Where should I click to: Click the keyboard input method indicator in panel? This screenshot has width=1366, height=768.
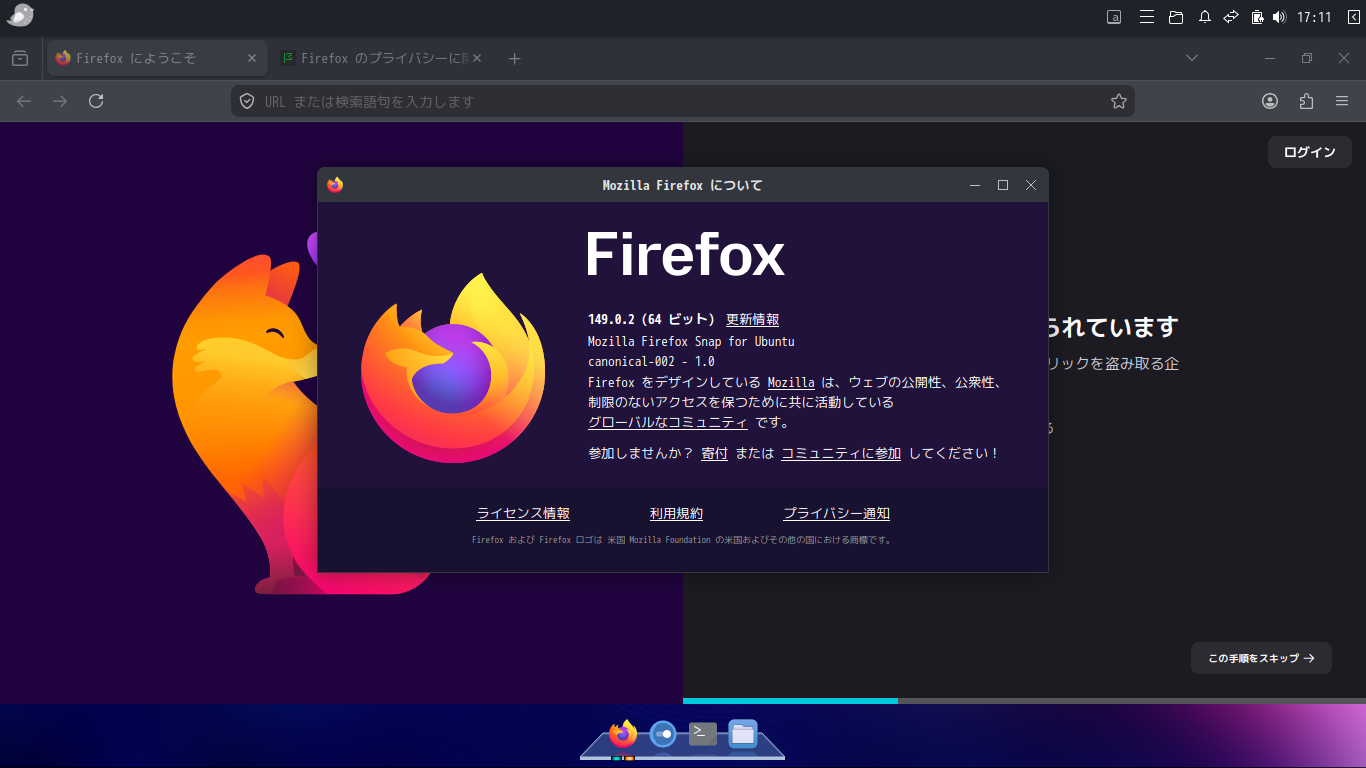pyautogui.click(x=1114, y=17)
